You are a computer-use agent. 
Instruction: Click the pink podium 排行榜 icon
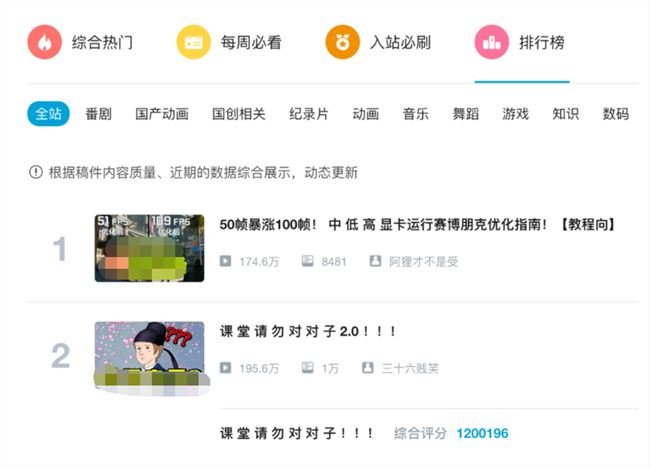point(492,42)
